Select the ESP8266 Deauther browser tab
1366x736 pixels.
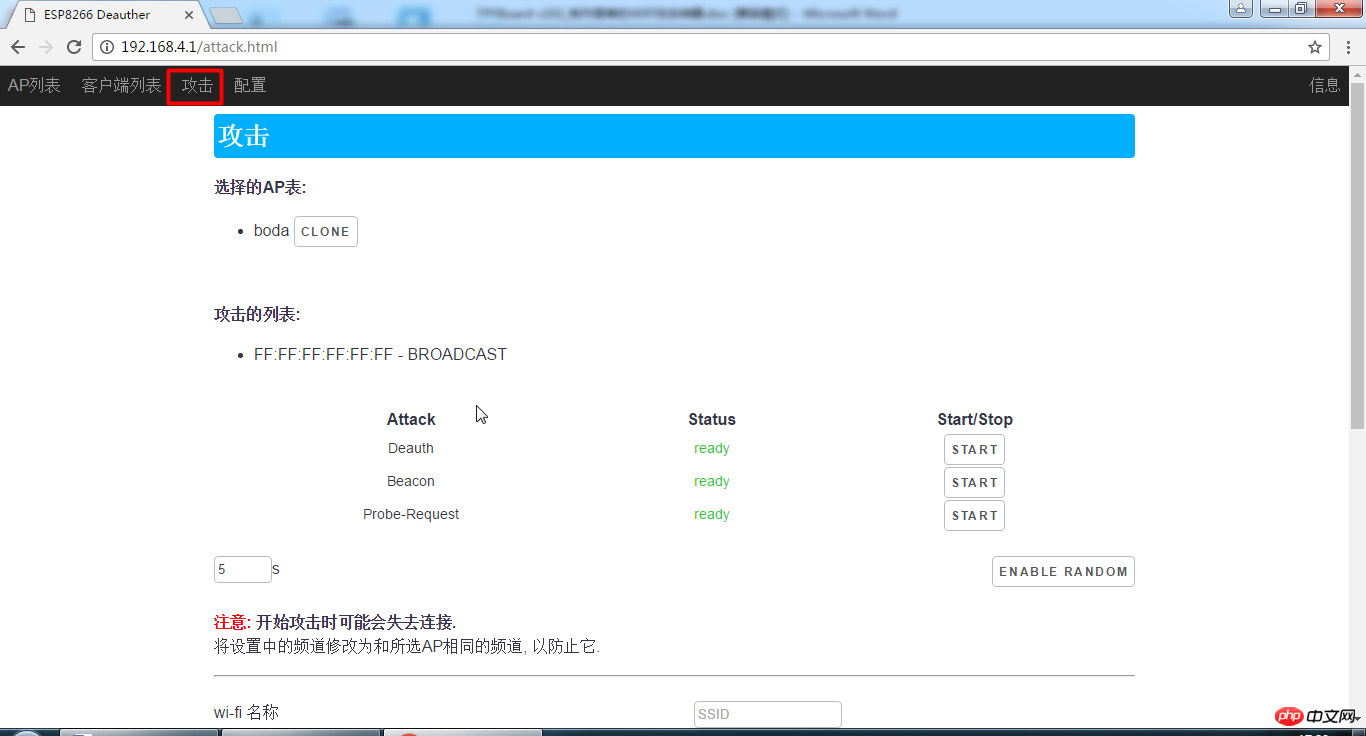tap(105, 15)
